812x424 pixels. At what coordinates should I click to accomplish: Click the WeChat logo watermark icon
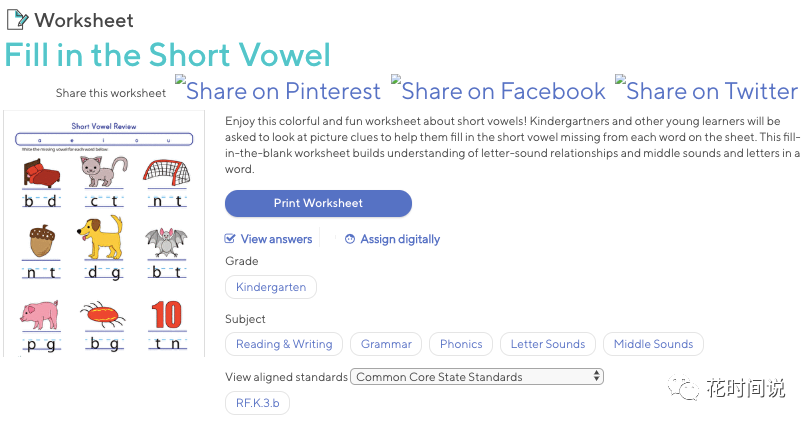683,388
